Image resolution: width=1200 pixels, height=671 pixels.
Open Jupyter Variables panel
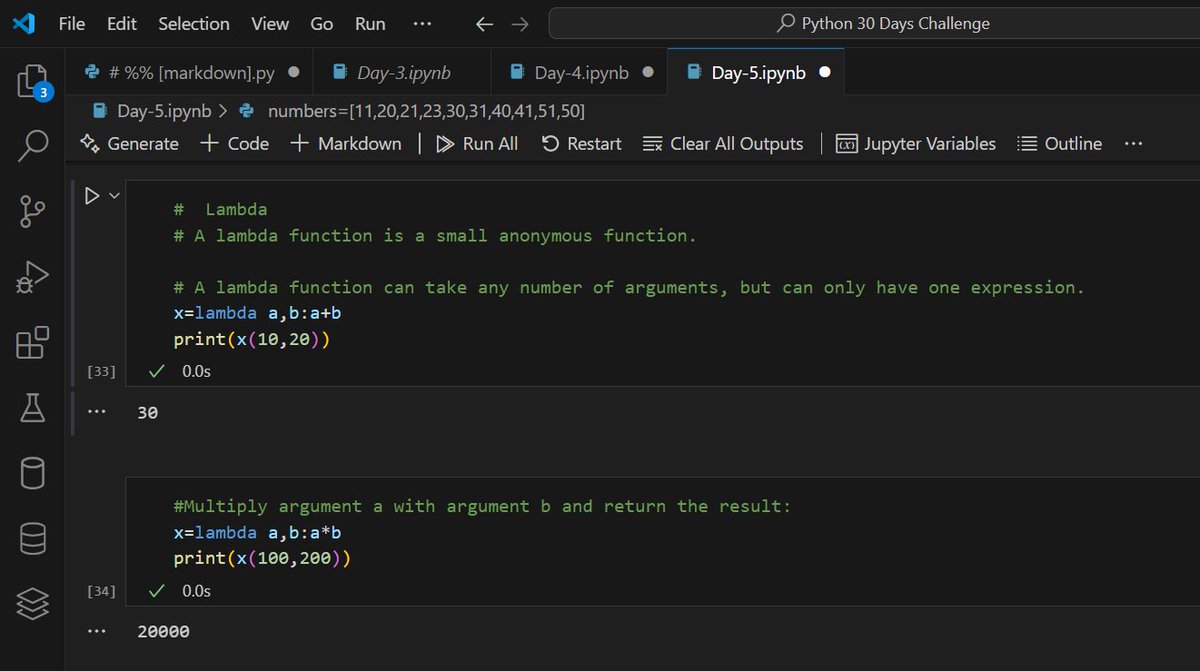[916, 144]
